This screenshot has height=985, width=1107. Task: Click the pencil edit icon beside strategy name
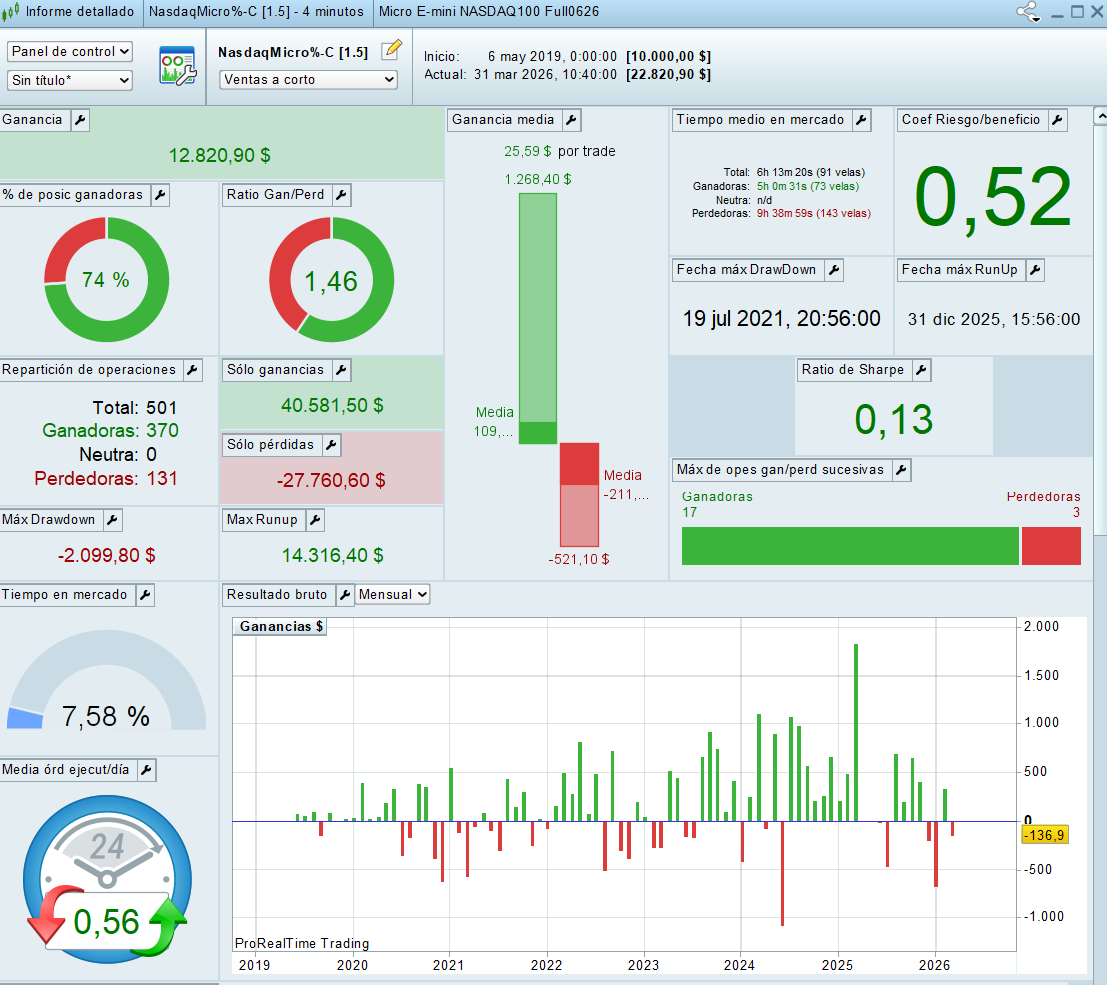(x=391, y=50)
